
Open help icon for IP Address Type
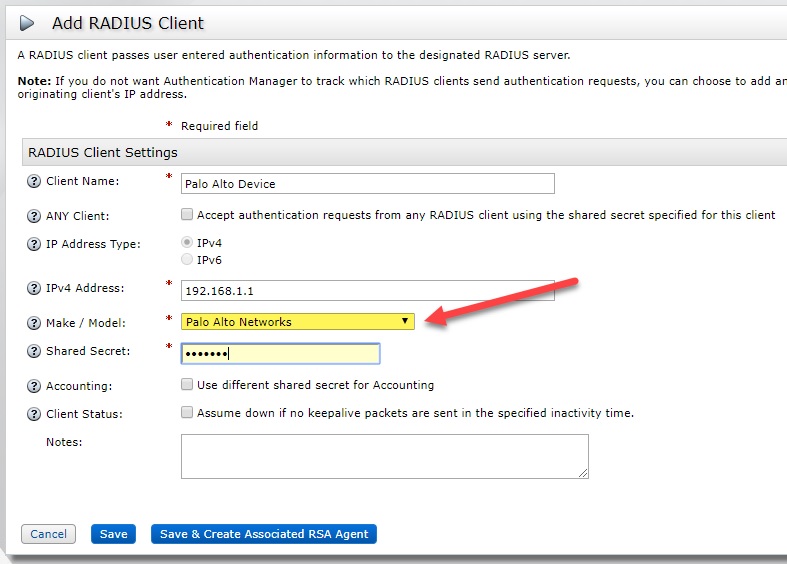[34, 244]
